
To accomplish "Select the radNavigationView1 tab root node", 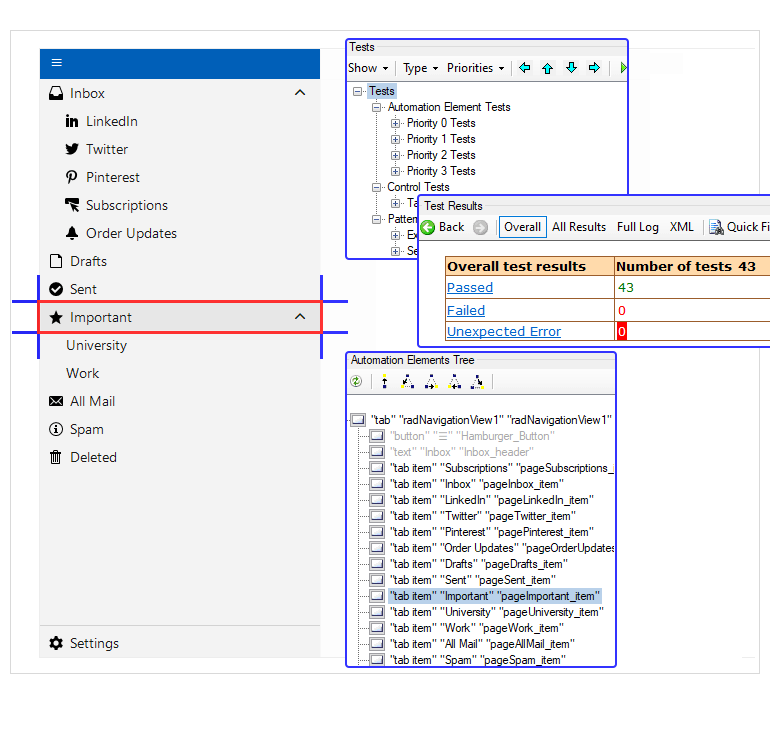I will 491,420.
